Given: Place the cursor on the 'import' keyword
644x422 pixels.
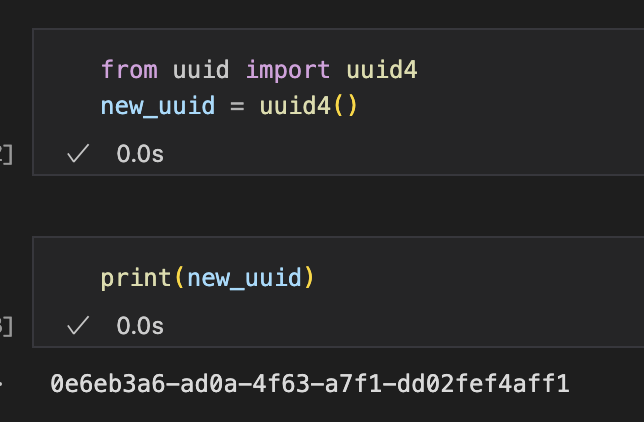Looking at the screenshot, I should 288,71.
